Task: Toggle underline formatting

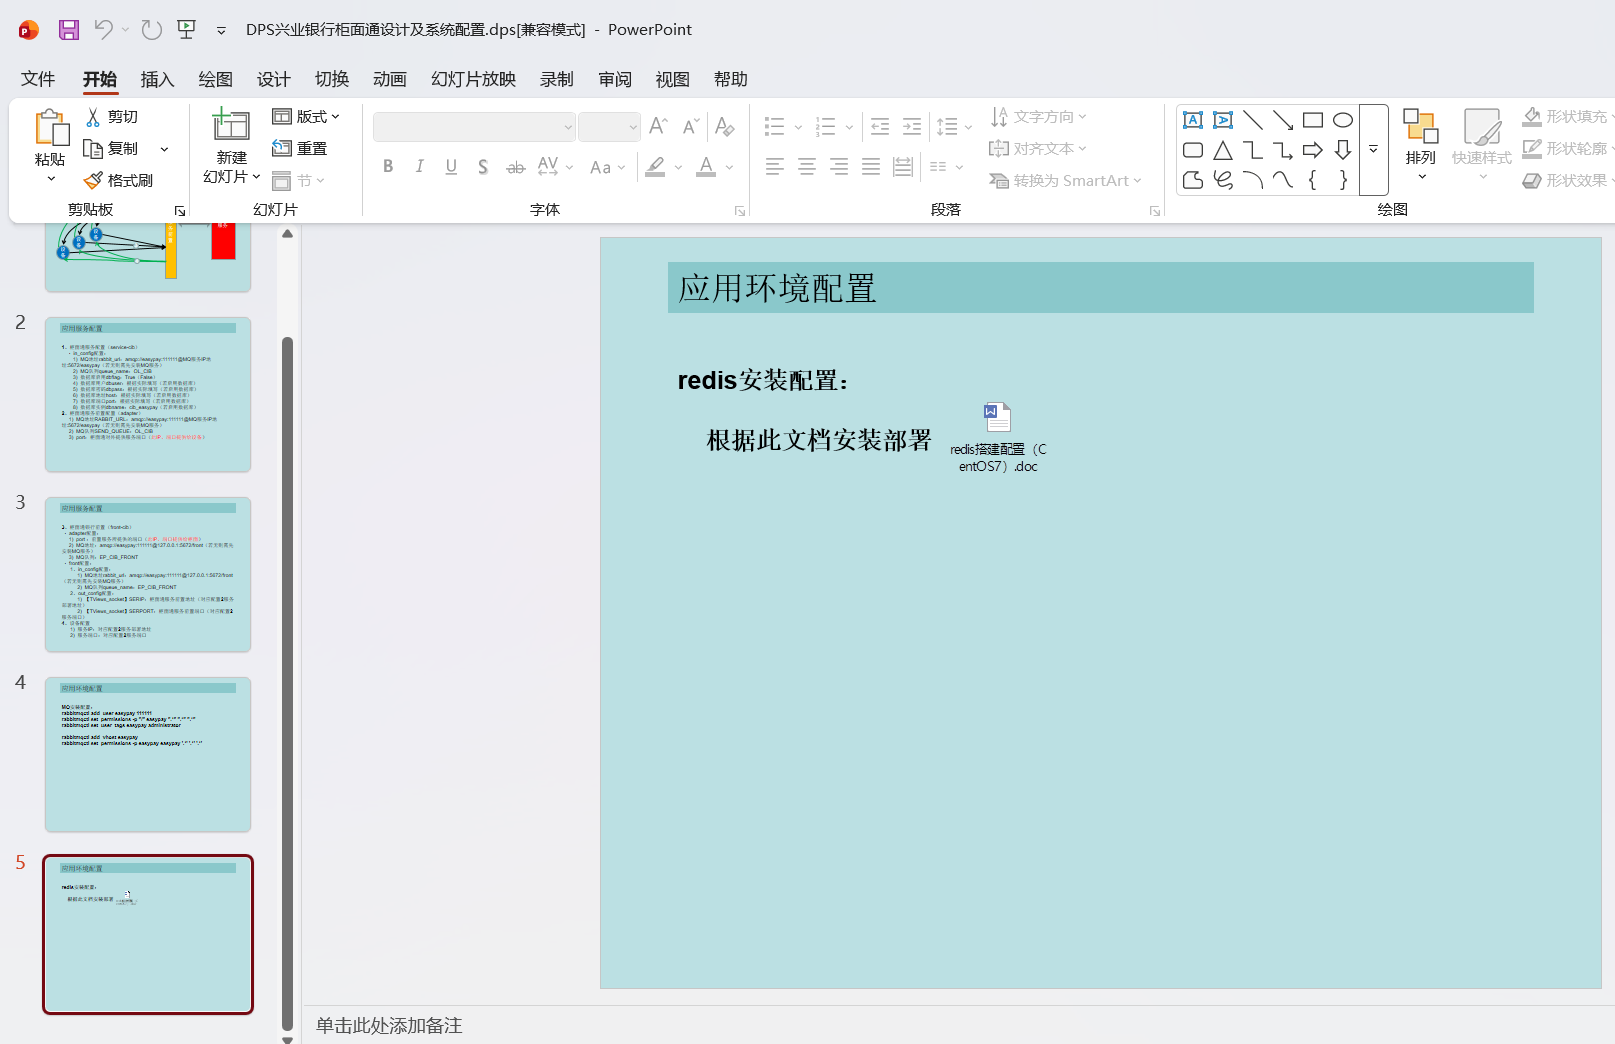Action: click(x=451, y=167)
